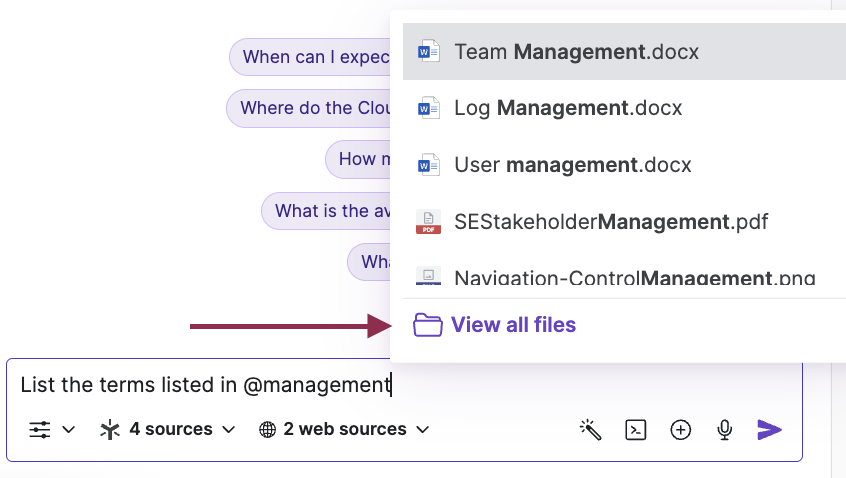The height and width of the screenshot is (478, 846).
Task: Choose Navigation-ControlManagement.png file
Action: 624,275
